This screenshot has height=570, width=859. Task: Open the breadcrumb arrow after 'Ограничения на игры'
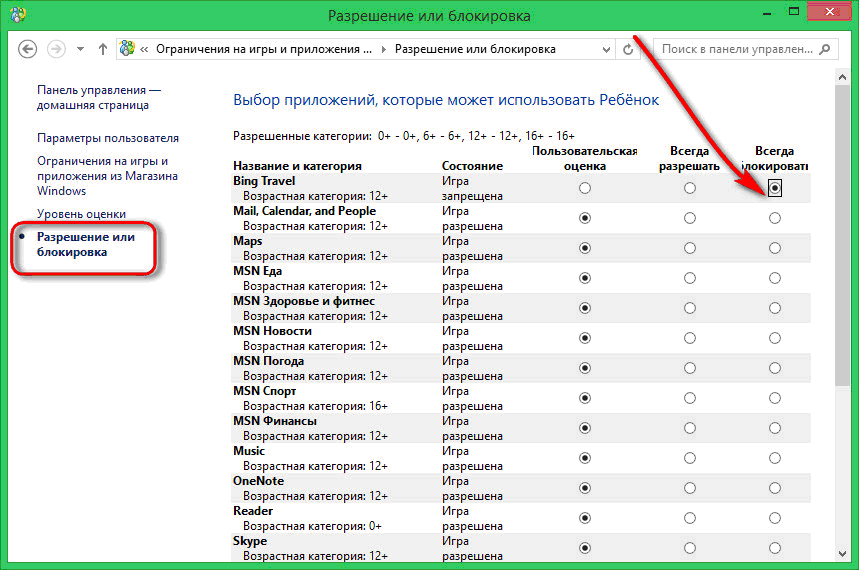[x=383, y=49]
